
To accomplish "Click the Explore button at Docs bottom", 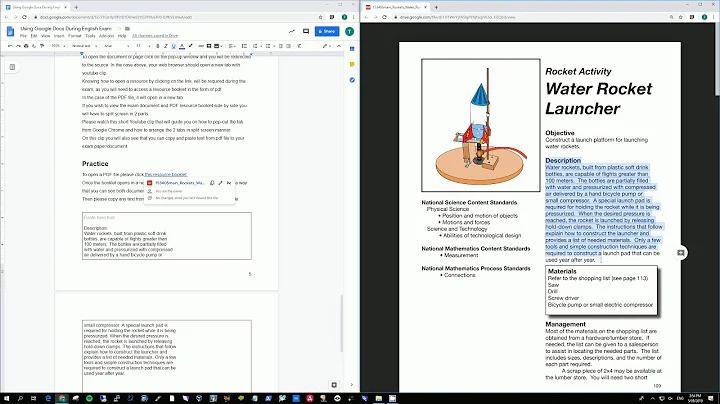I will (334, 385).
